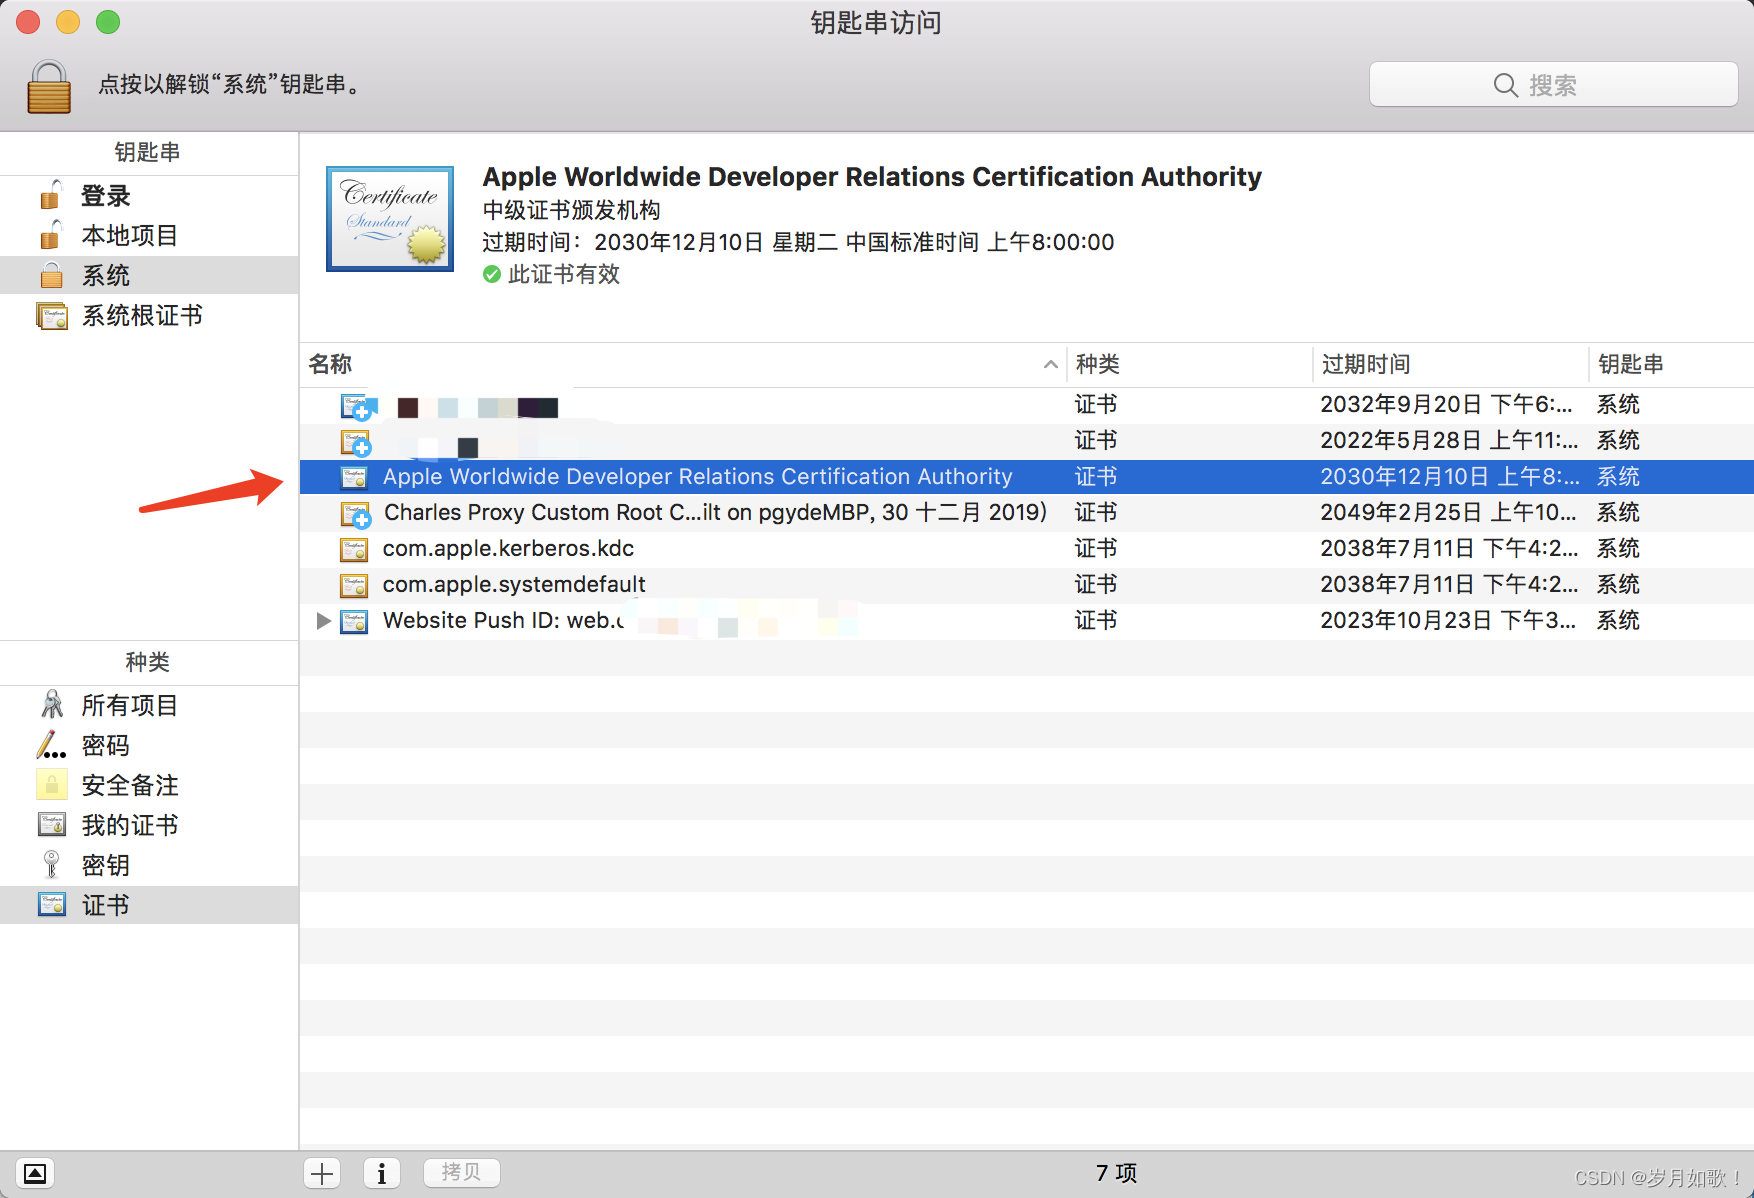Screen dimensions: 1754x1198
Task: Click the com.apple.kerberos.kdc certificate icon
Action: pyautogui.click(x=354, y=549)
